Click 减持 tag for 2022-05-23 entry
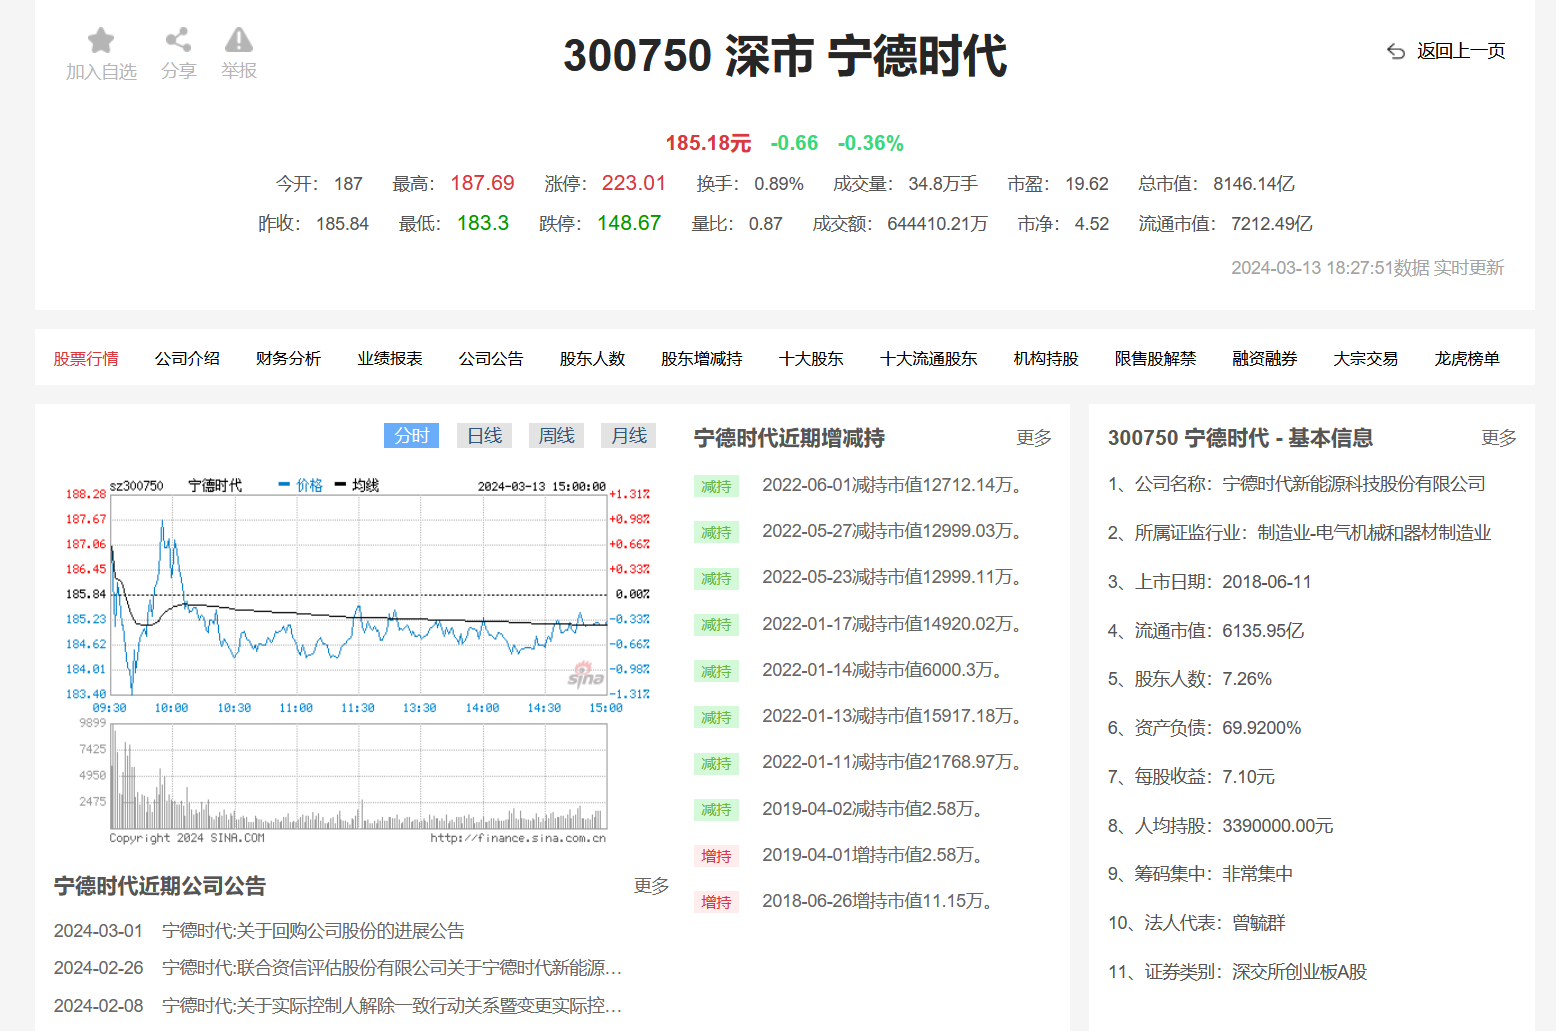 [716, 579]
